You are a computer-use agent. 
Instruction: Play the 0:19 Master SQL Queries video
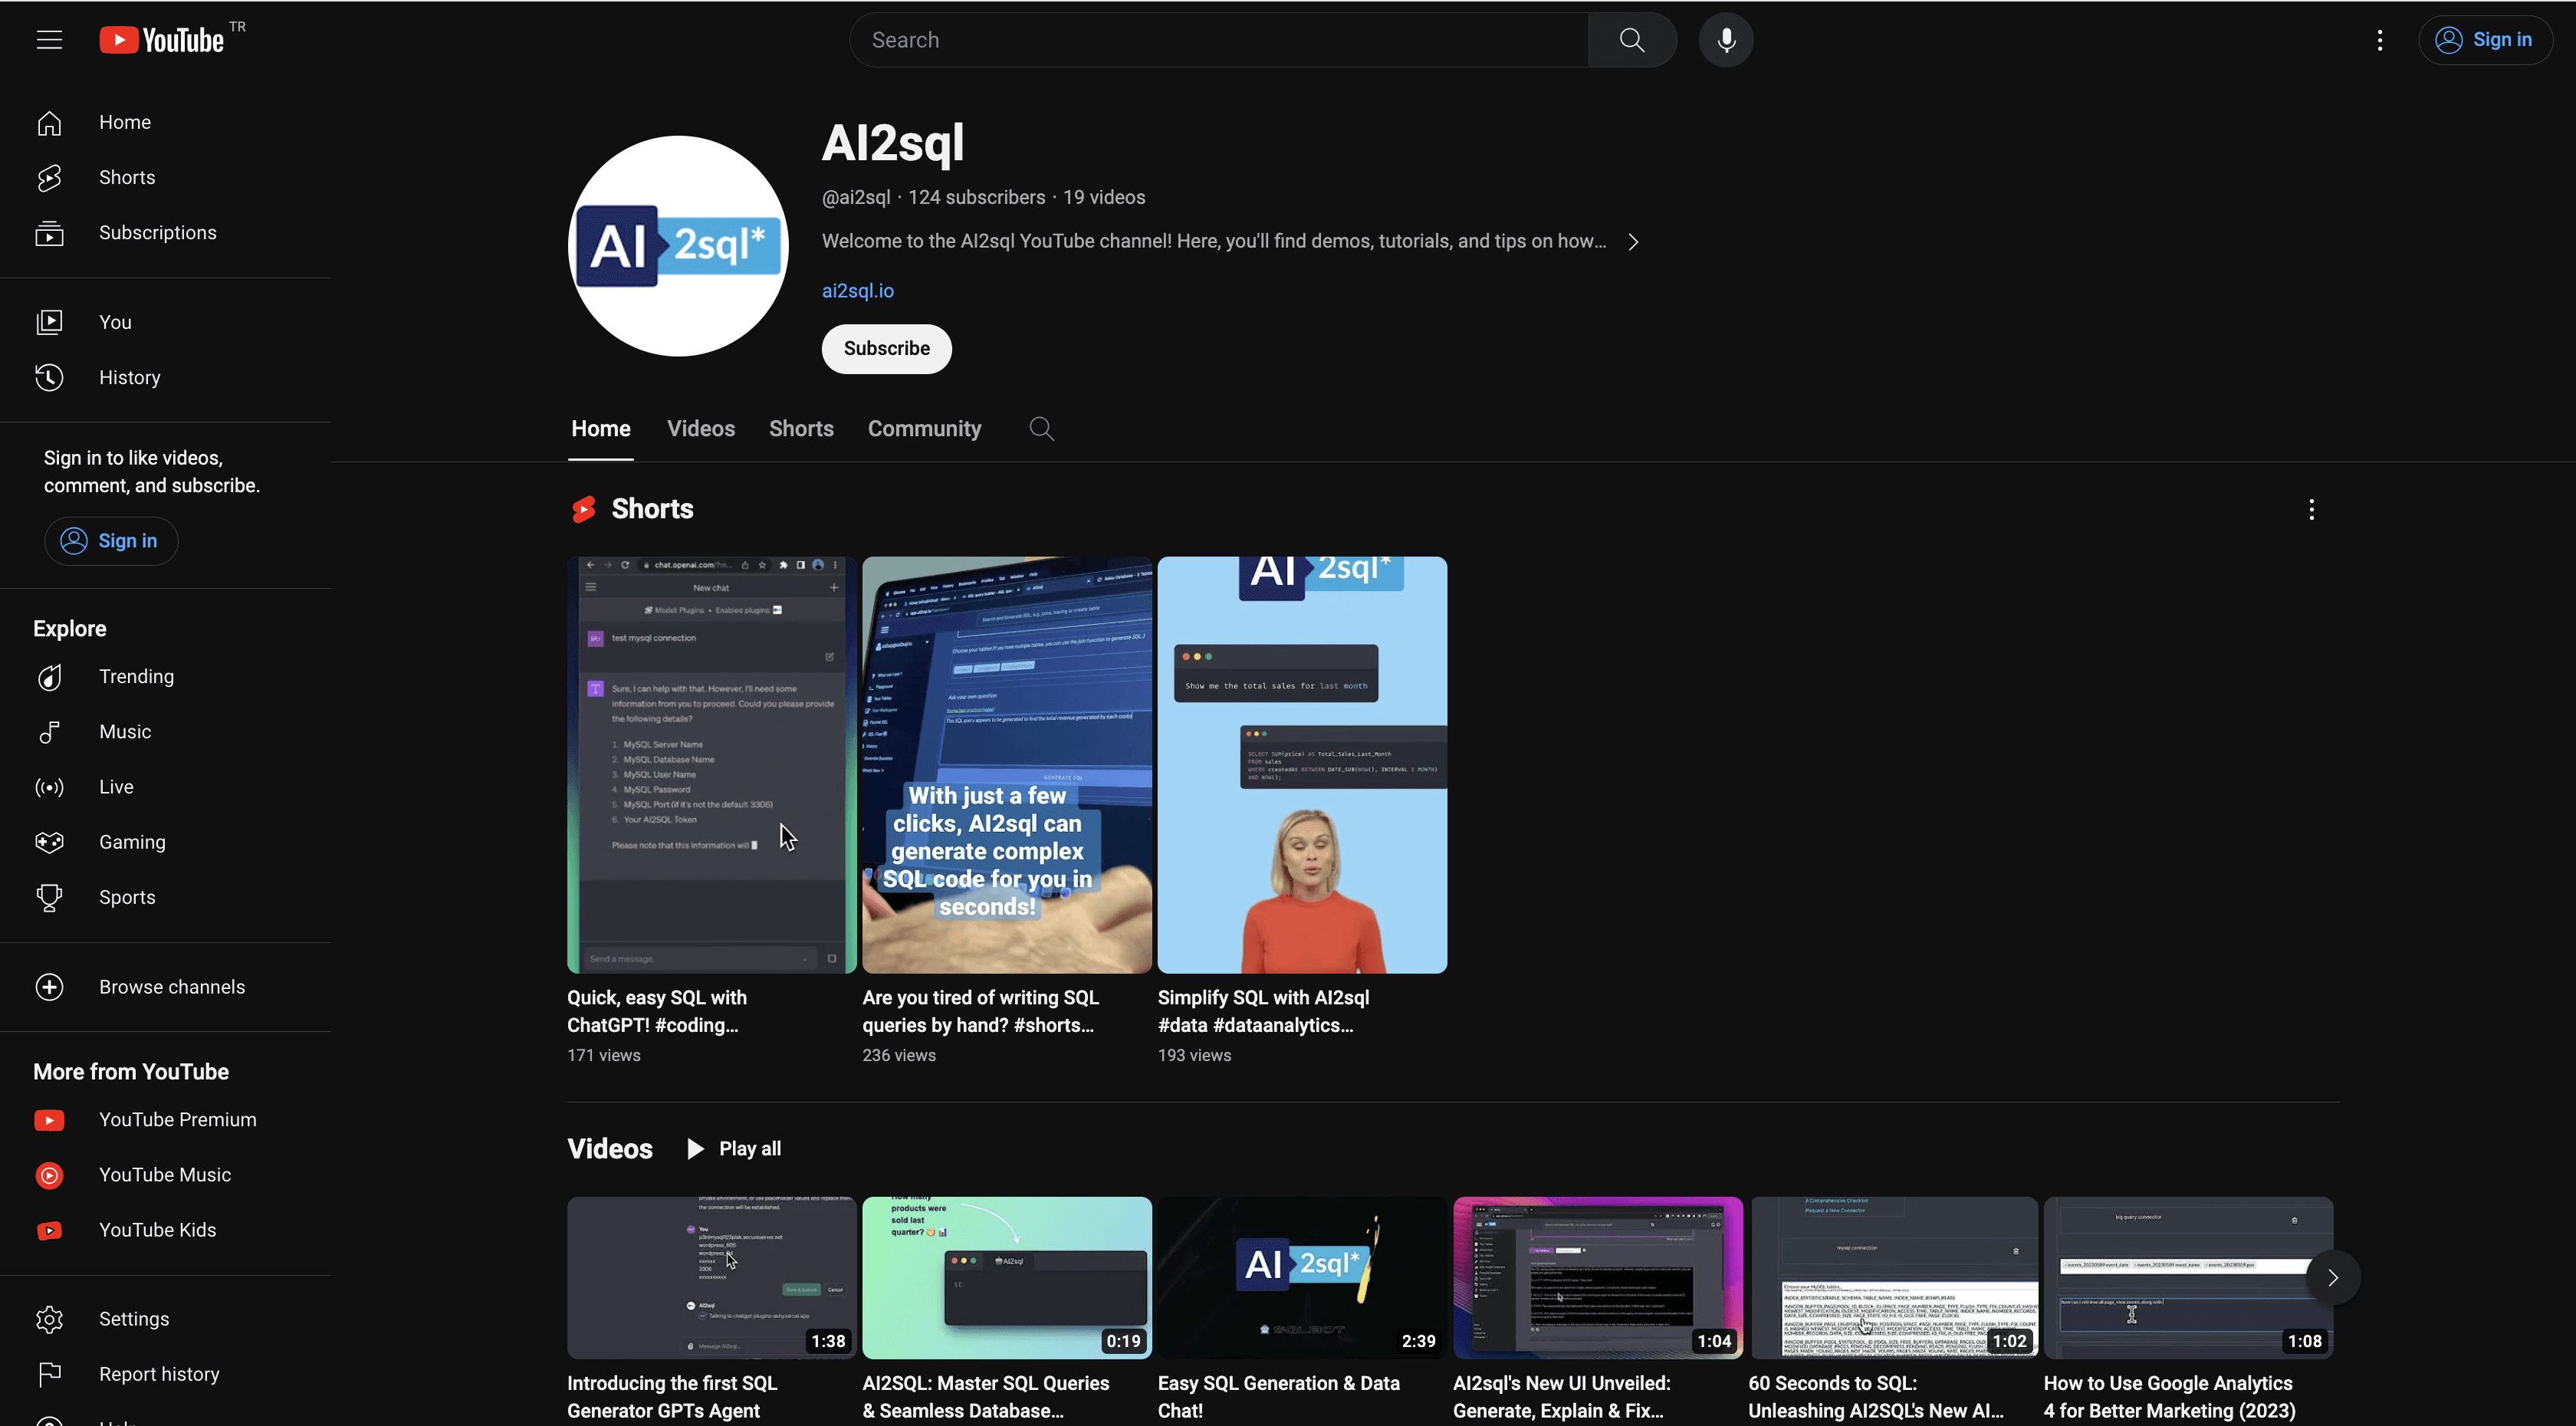click(x=1007, y=1277)
